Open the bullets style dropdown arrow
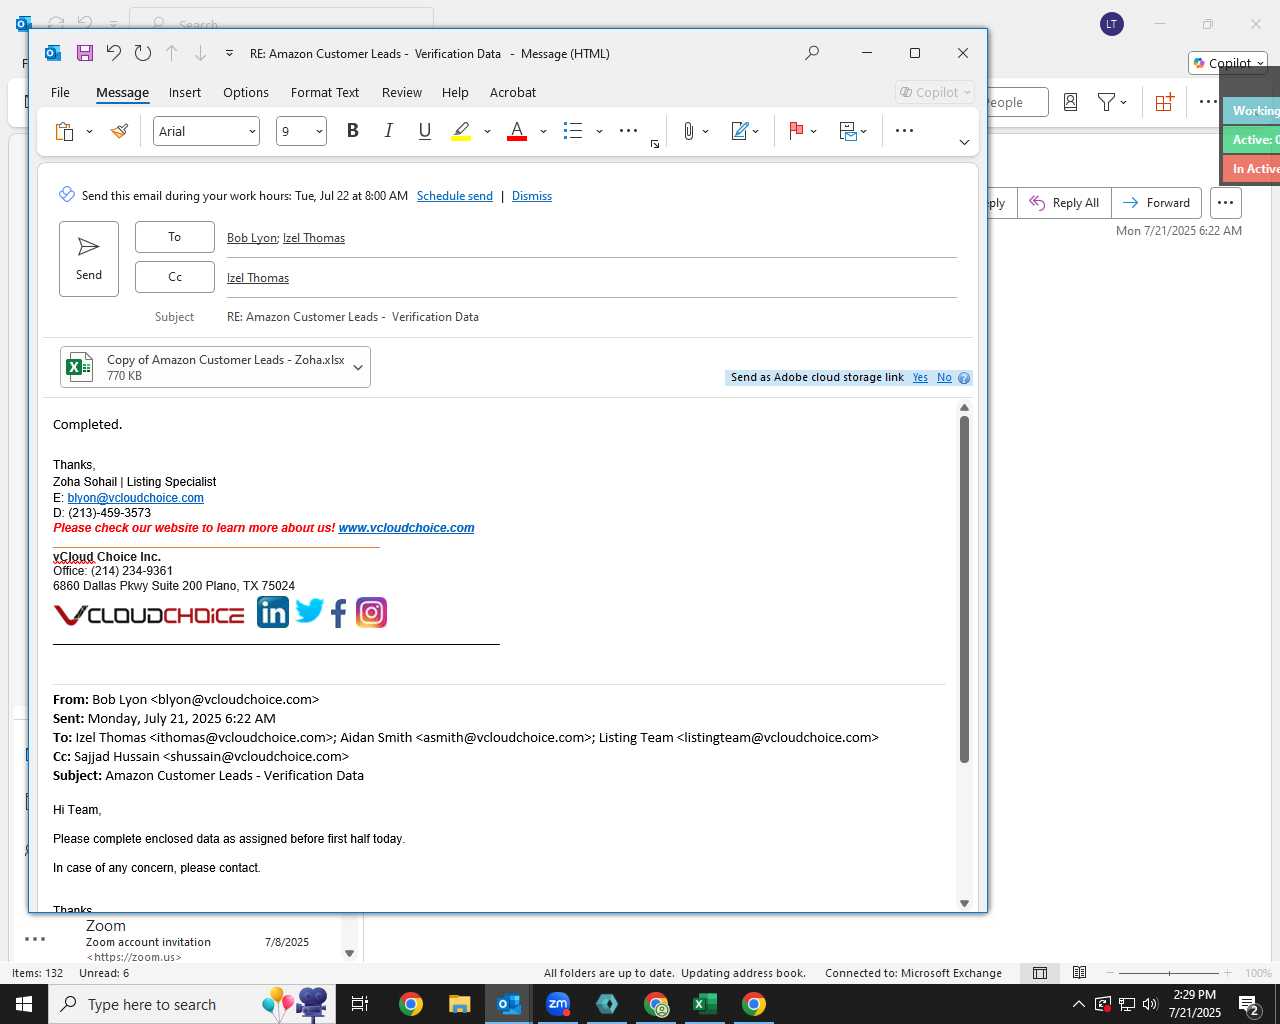 pyautogui.click(x=599, y=131)
